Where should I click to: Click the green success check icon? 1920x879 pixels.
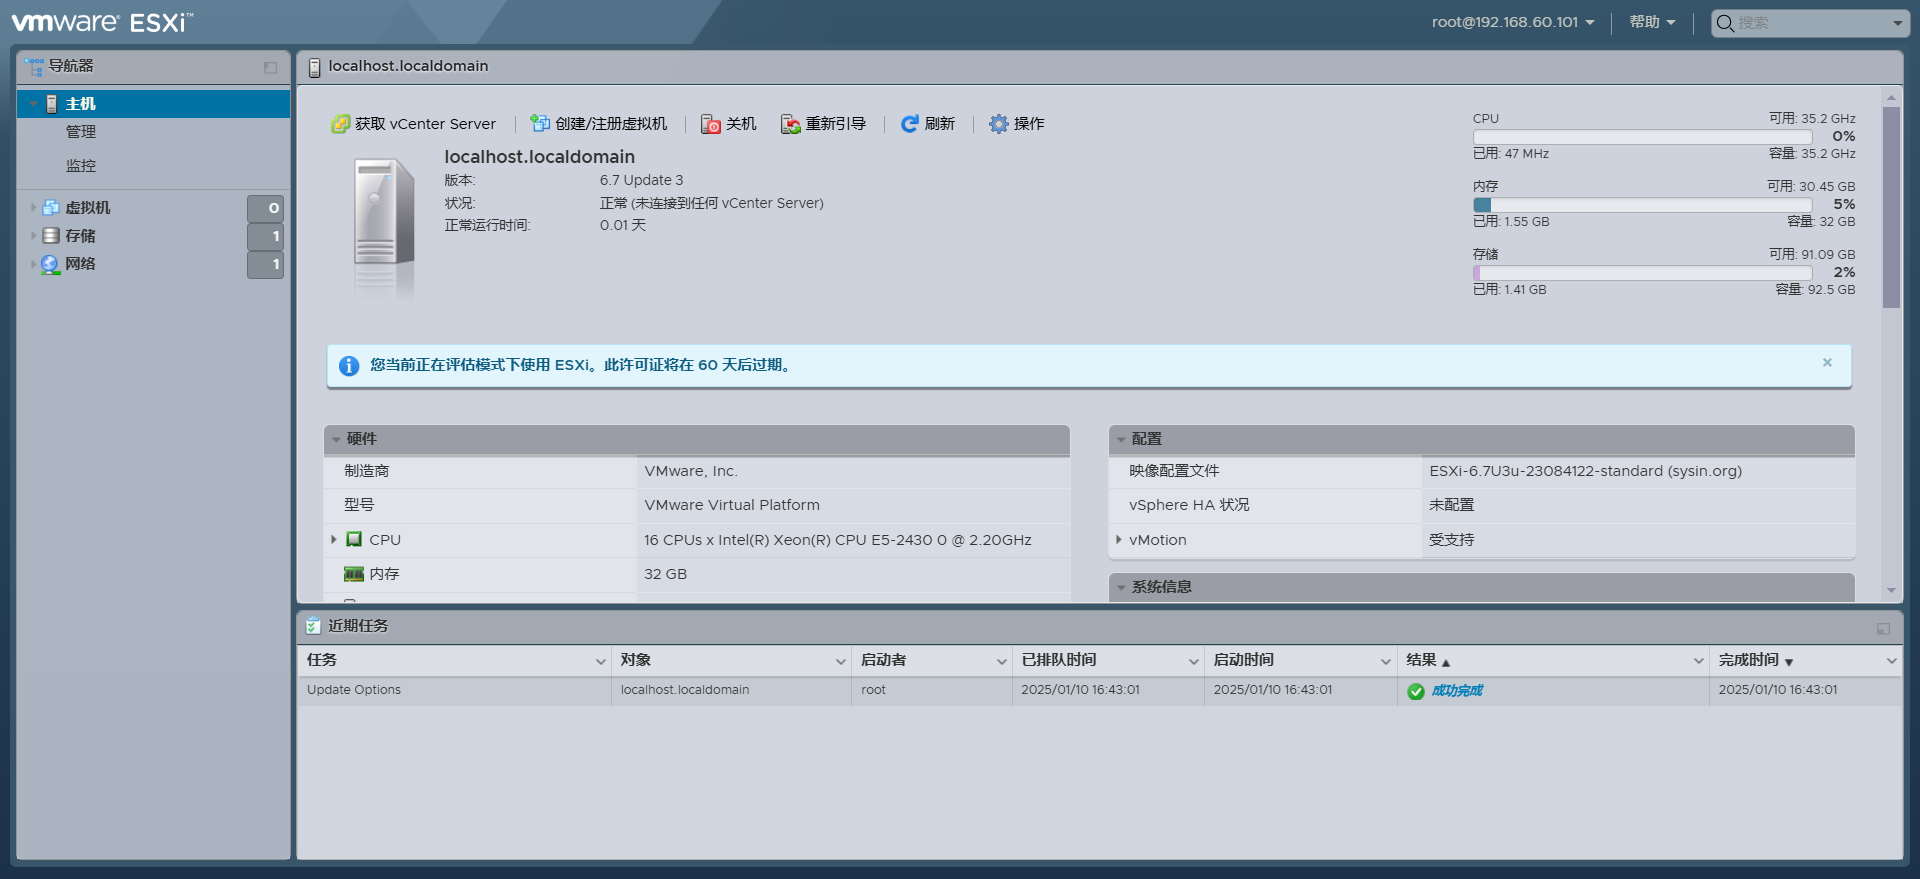coord(1416,691)
